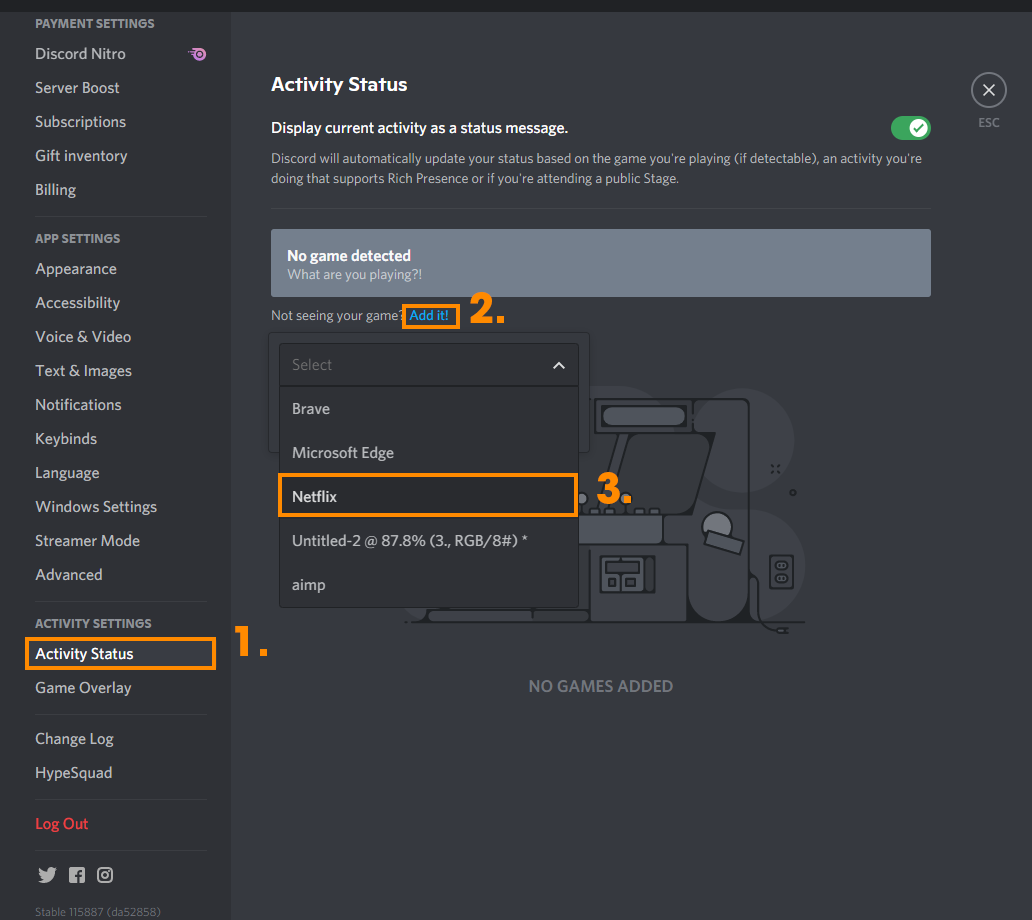1032x920 pixels.
Task: Close settings with the ESC X button
Action: point(988,90)
